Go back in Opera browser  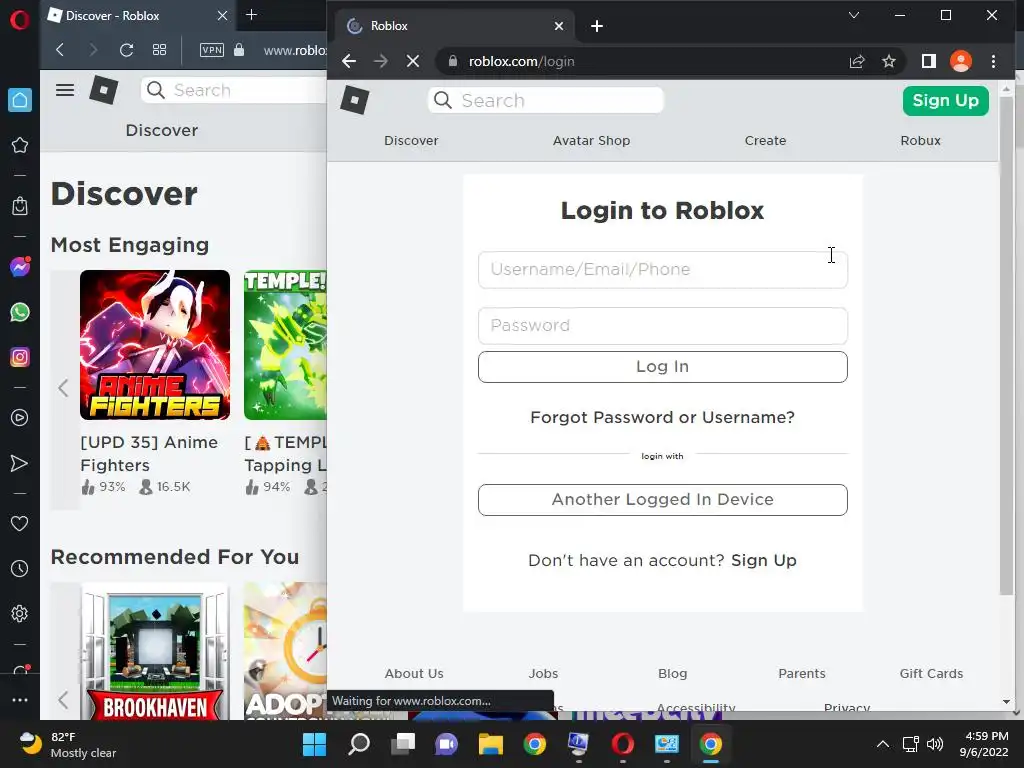point(60,50)
